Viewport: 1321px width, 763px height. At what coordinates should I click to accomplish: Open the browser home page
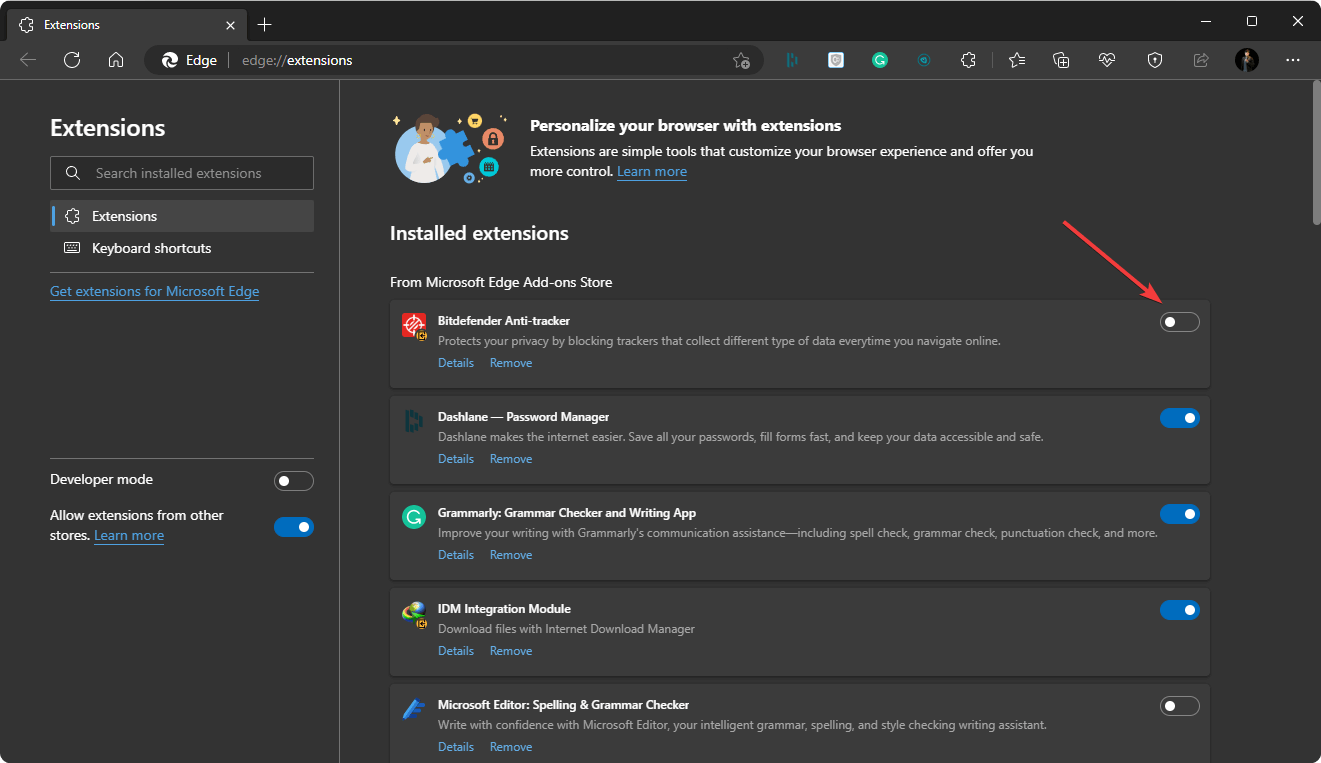(x=116, y=60)
